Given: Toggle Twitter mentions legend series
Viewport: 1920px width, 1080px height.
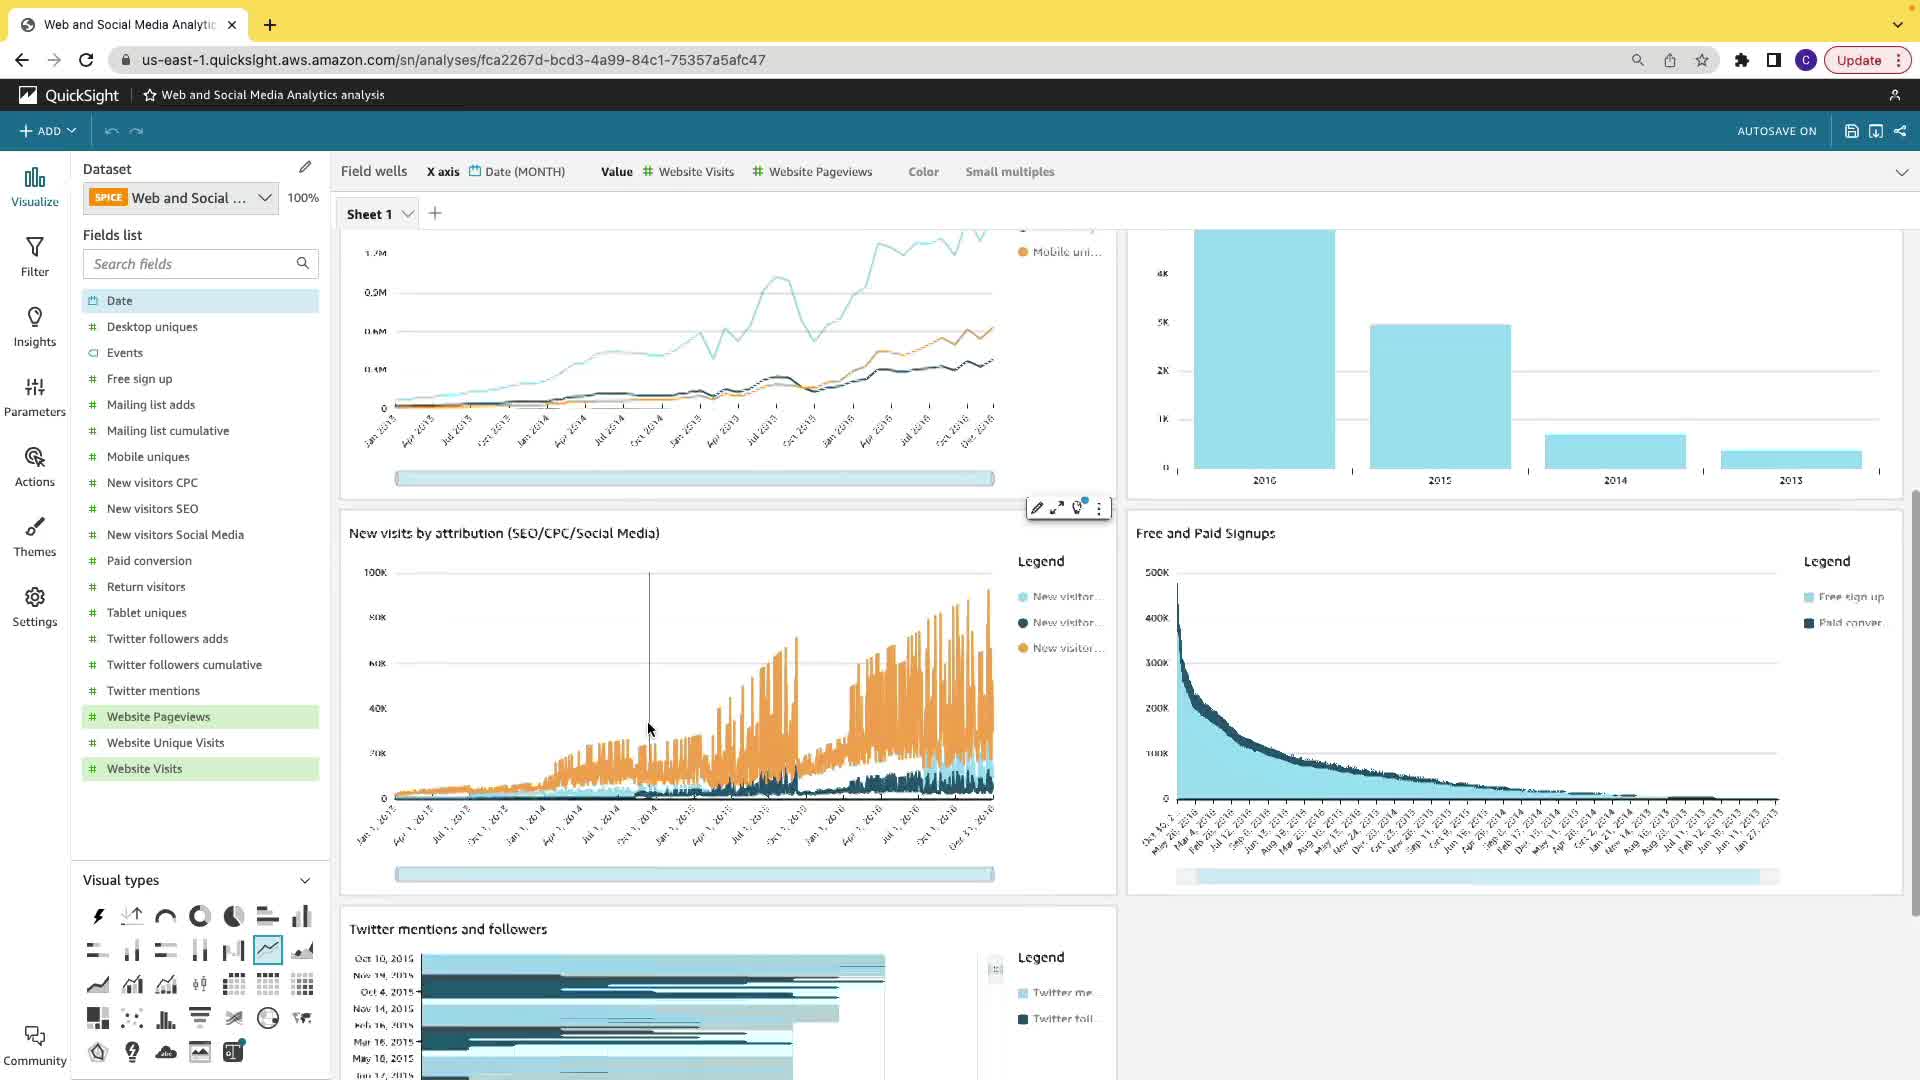Looking at the screenshot, I should click(1058, 993).
